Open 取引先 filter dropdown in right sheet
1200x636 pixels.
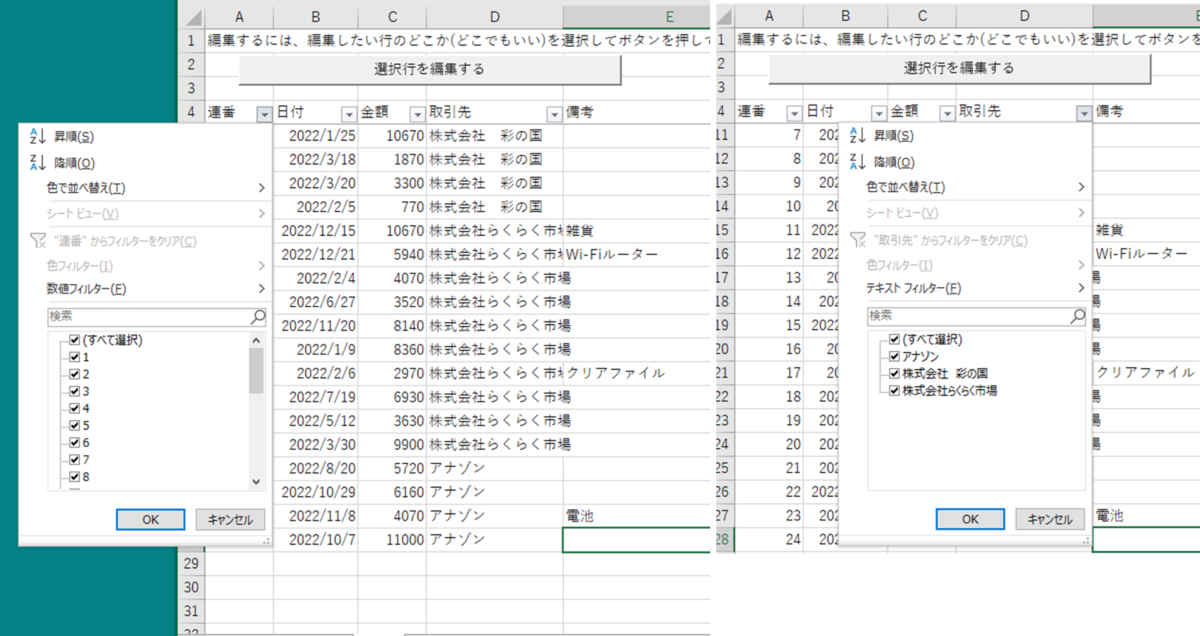point(1084,114)
